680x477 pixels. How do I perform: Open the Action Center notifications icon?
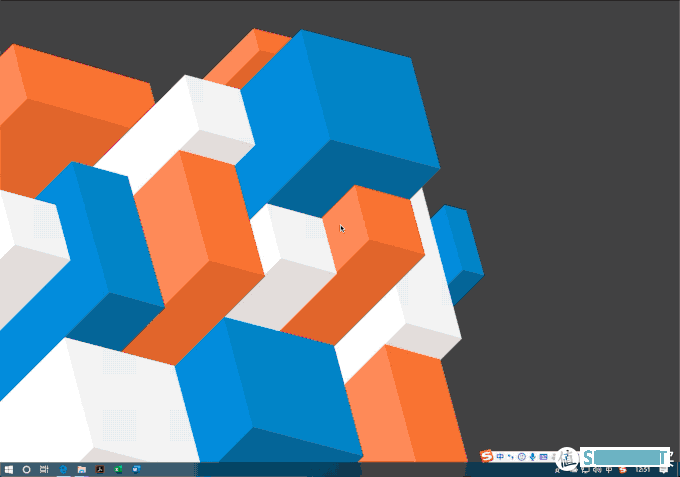664,470
